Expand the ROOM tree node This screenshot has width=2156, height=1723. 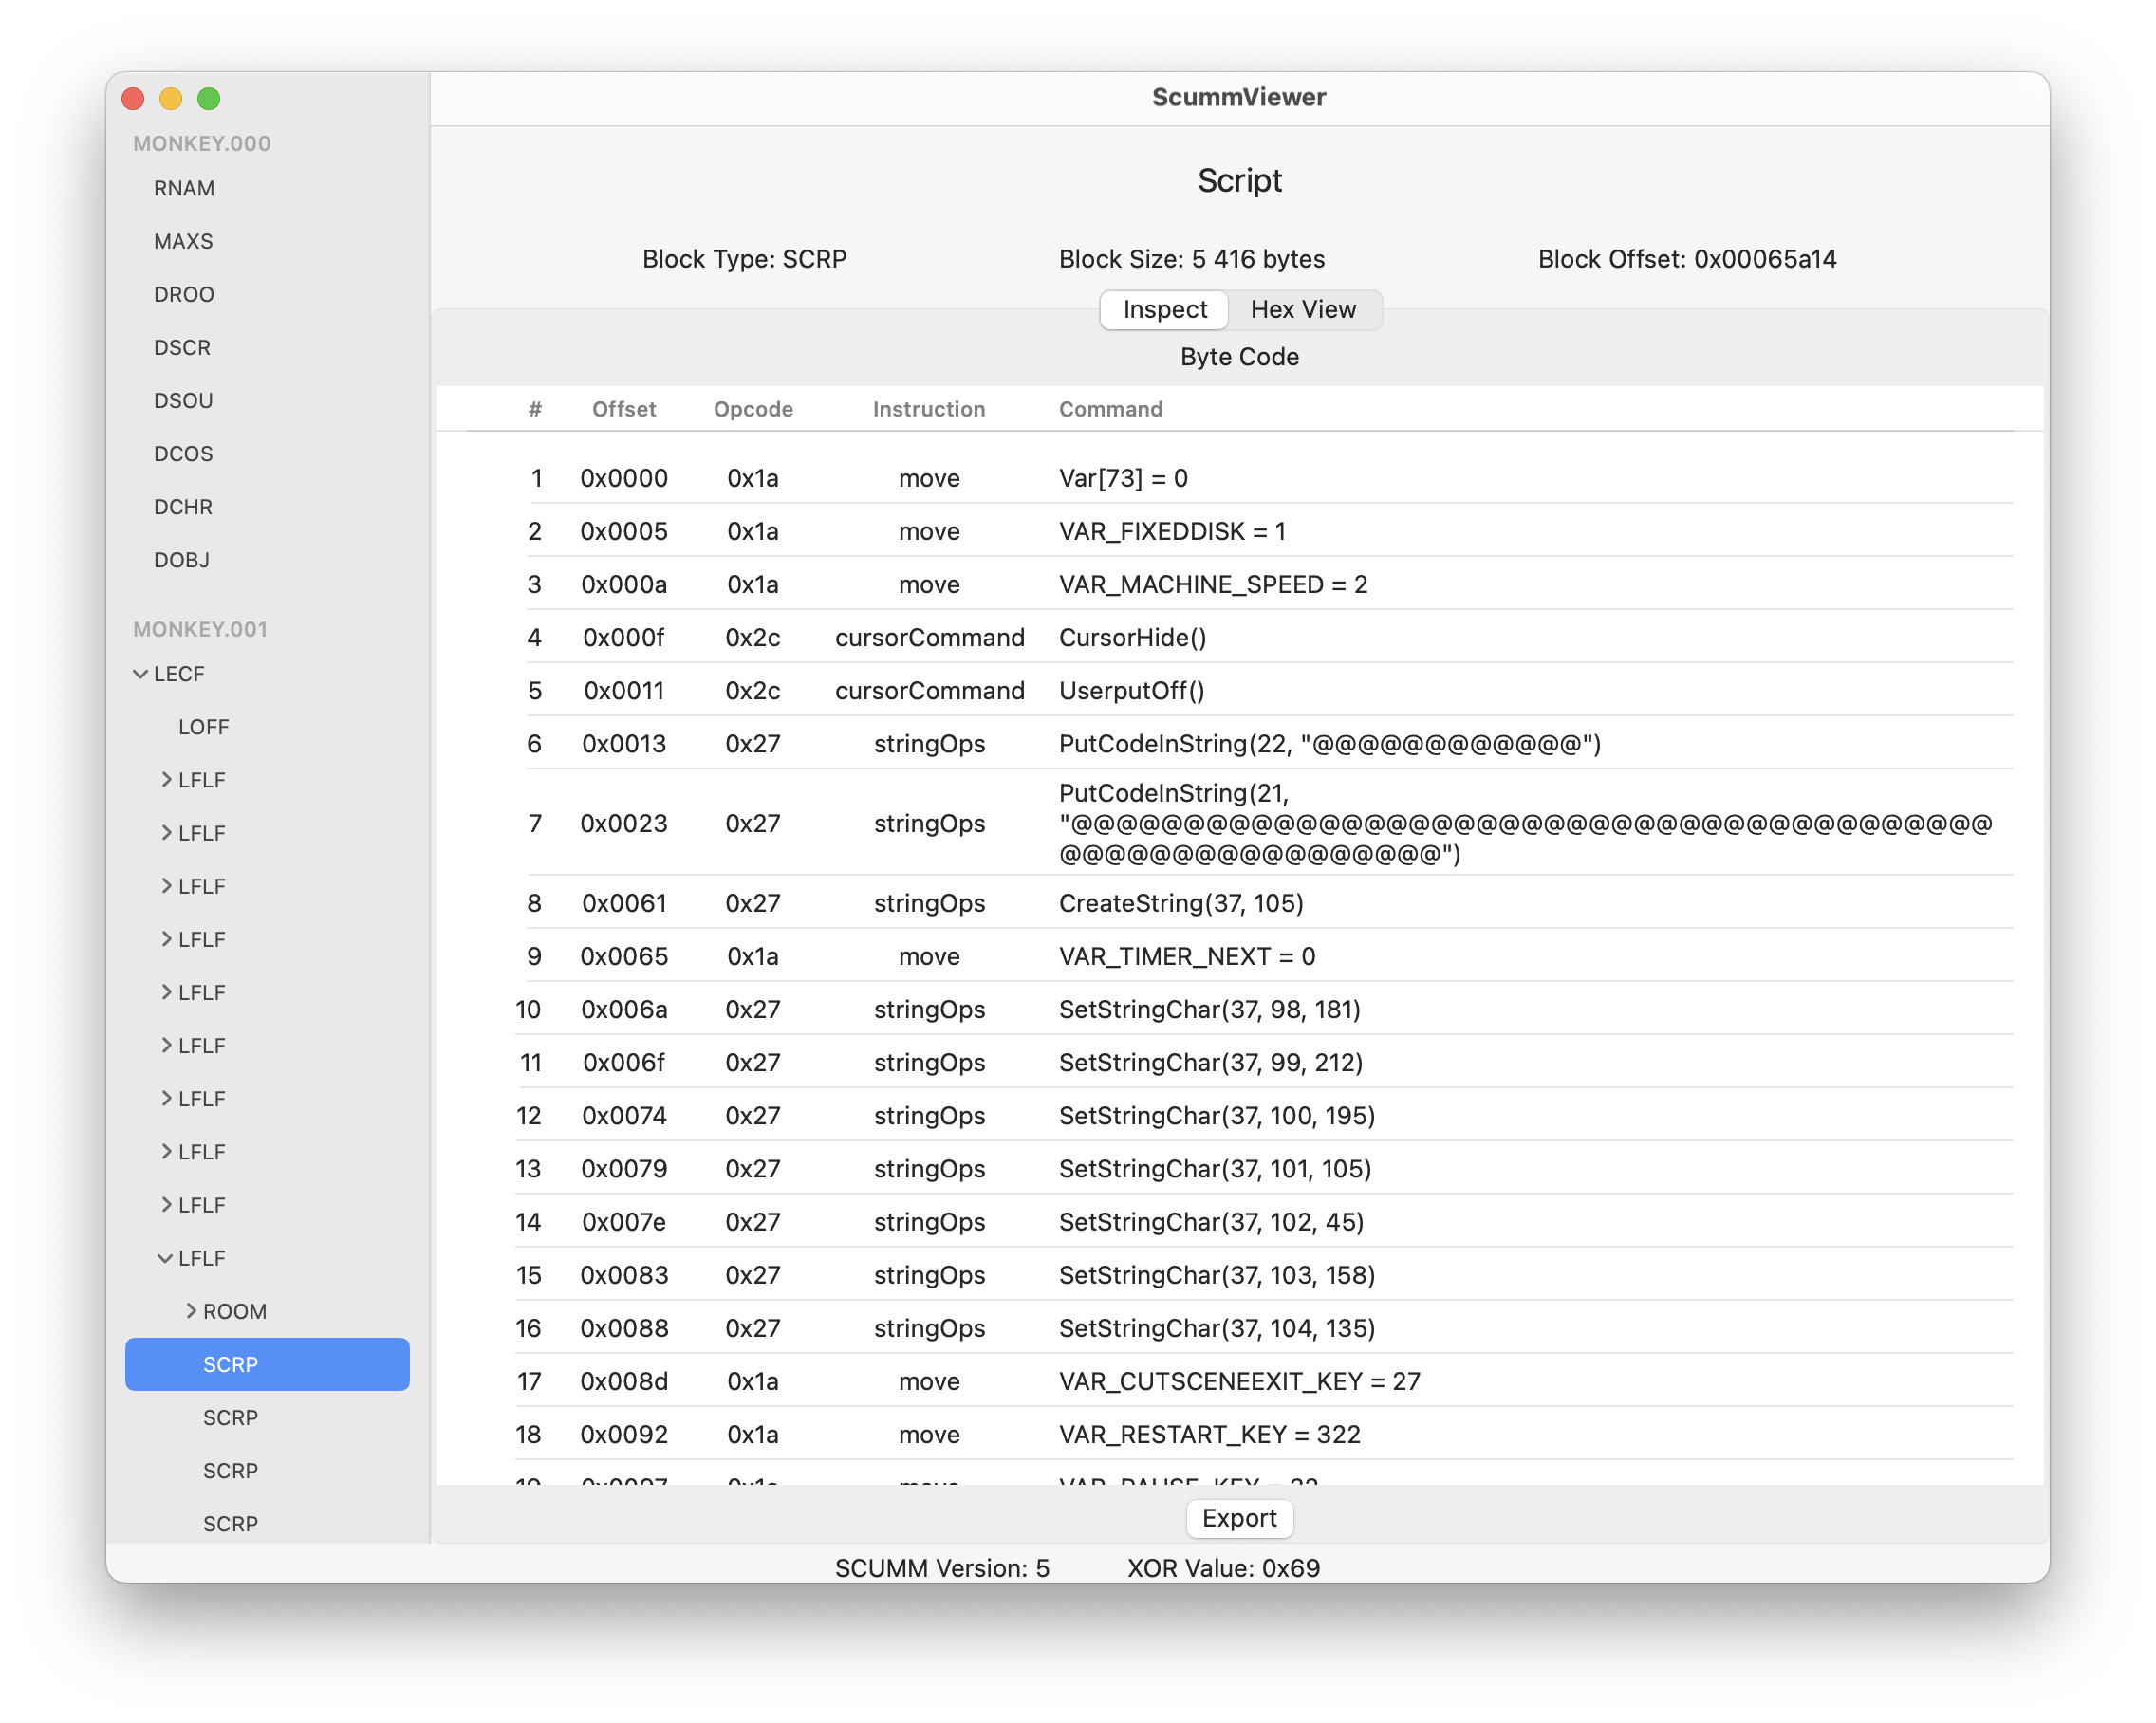[x=191, y=1311]
